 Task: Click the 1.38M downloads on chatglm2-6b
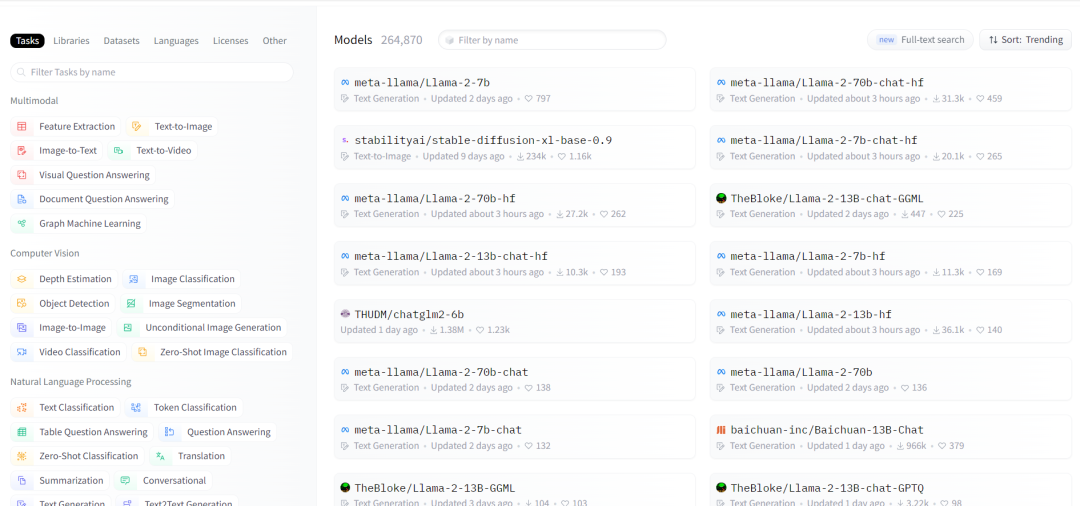(449, 330)
